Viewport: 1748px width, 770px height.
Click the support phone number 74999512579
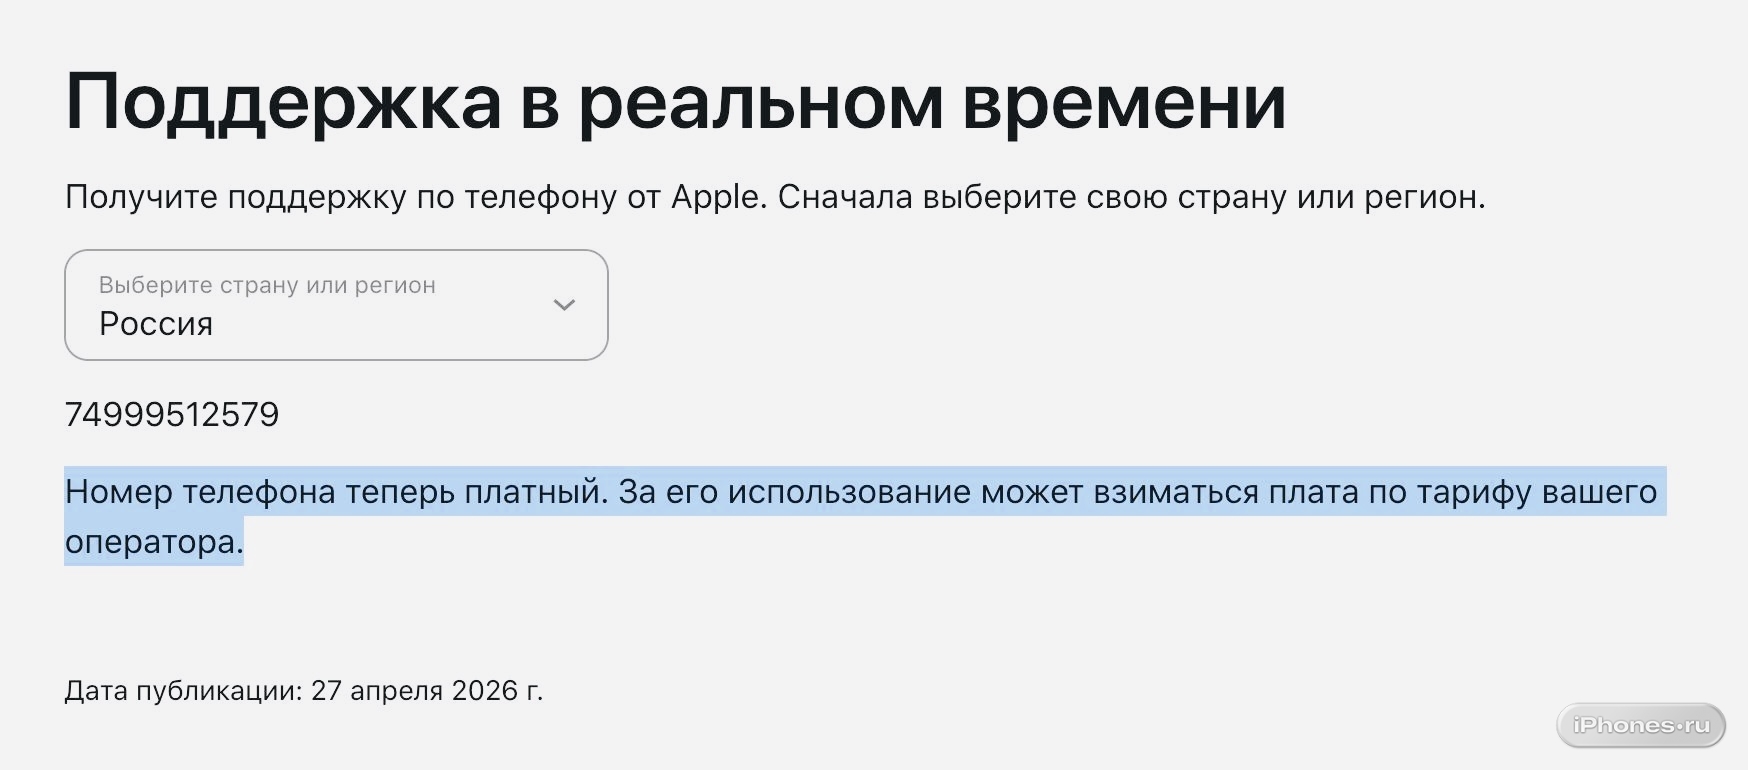(x=172, y=415)
